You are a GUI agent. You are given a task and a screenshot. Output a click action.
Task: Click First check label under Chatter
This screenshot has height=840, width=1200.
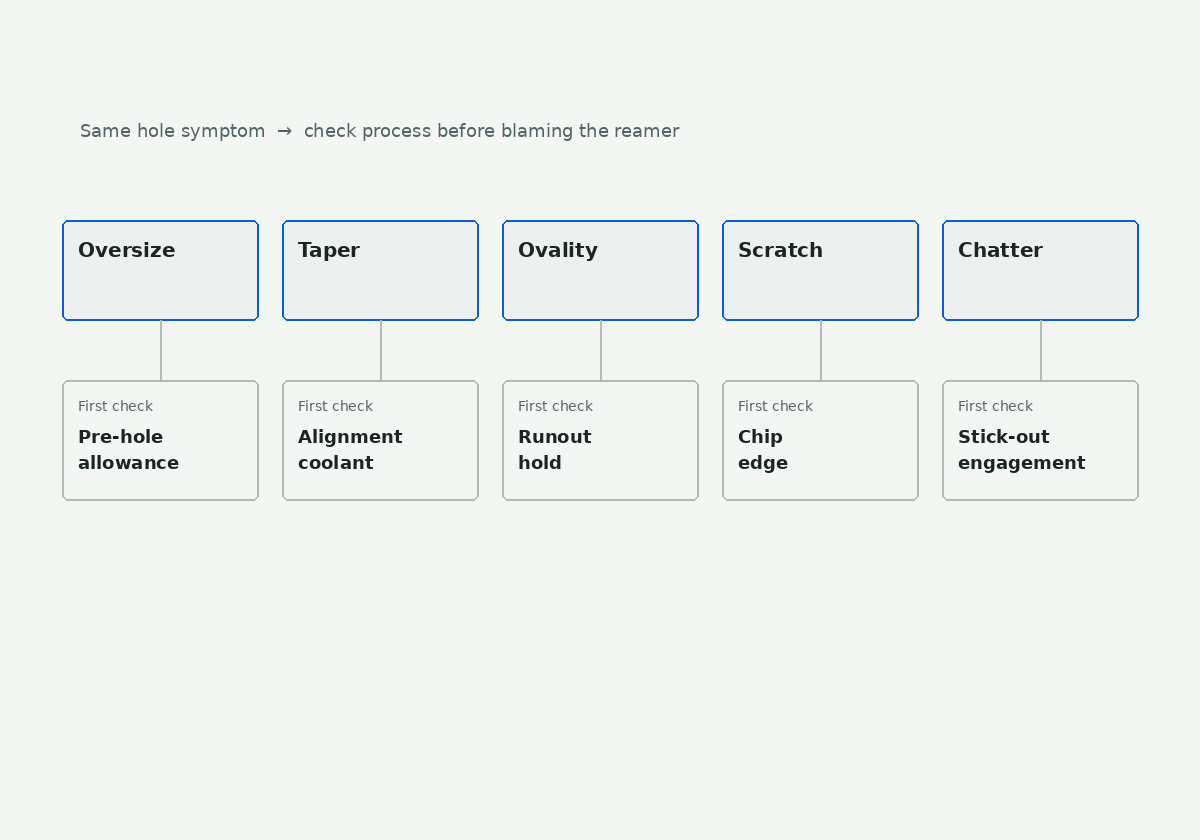[996, 406]
